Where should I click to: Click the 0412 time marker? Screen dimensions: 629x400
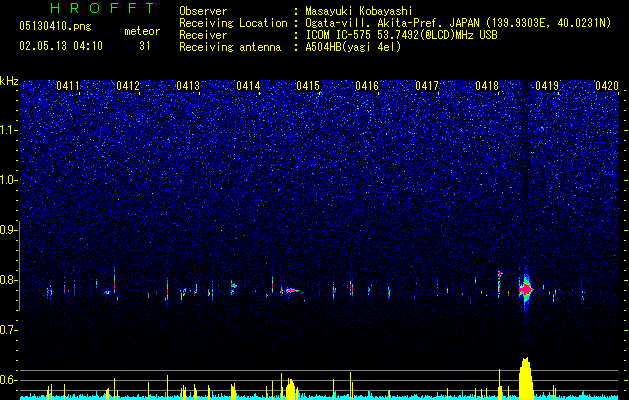click(128, 86)
